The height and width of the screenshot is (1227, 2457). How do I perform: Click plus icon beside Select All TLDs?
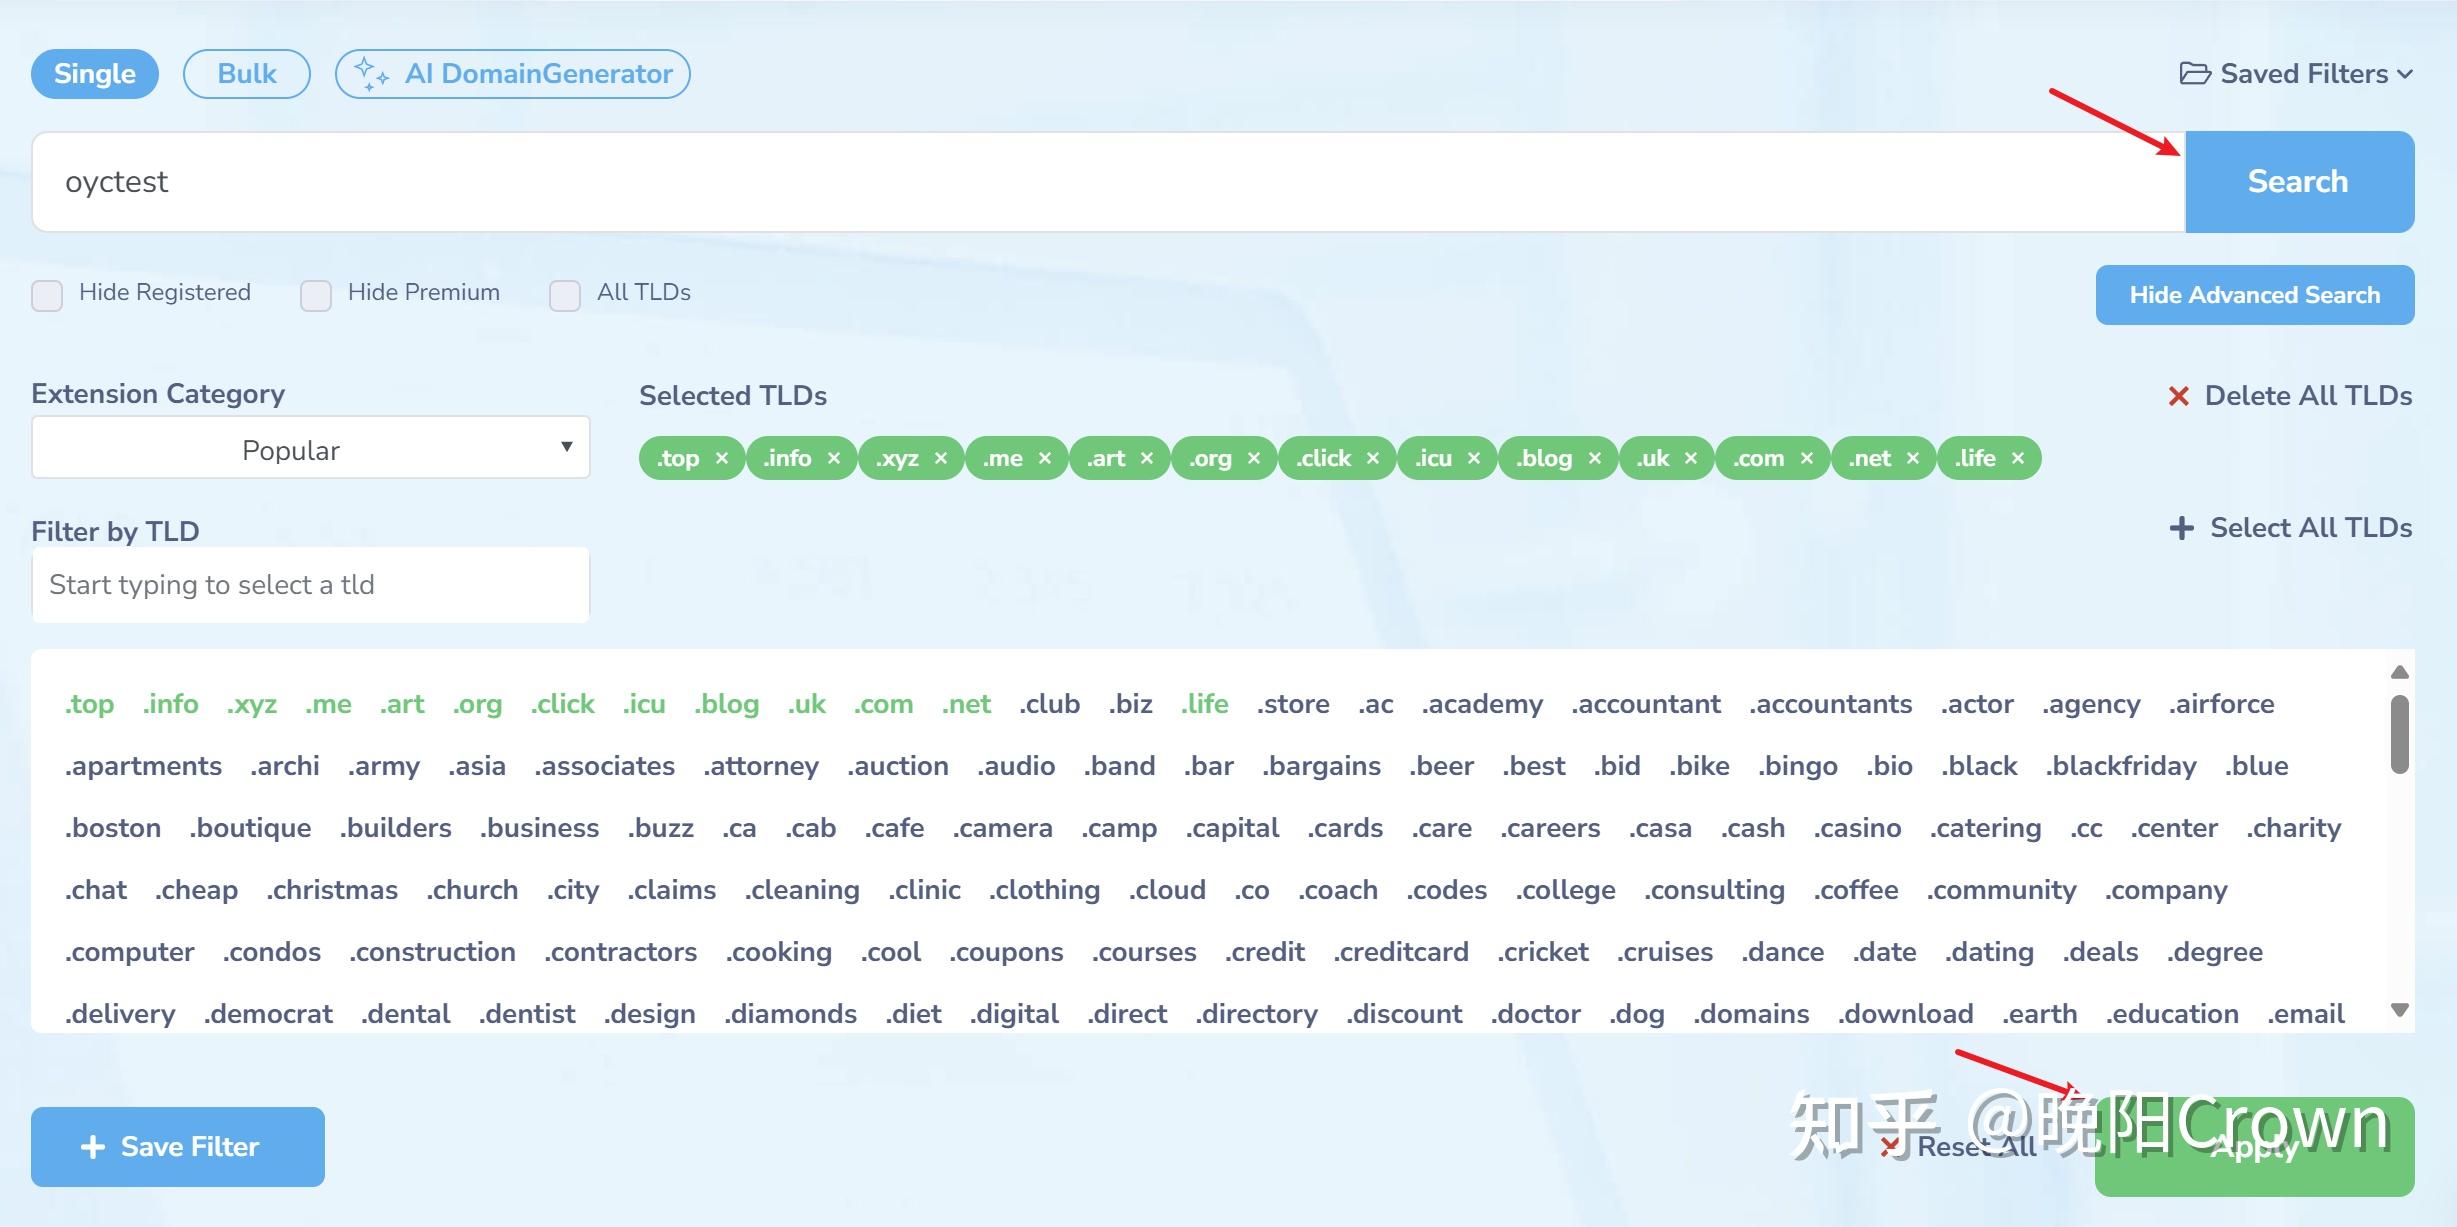2181,528
